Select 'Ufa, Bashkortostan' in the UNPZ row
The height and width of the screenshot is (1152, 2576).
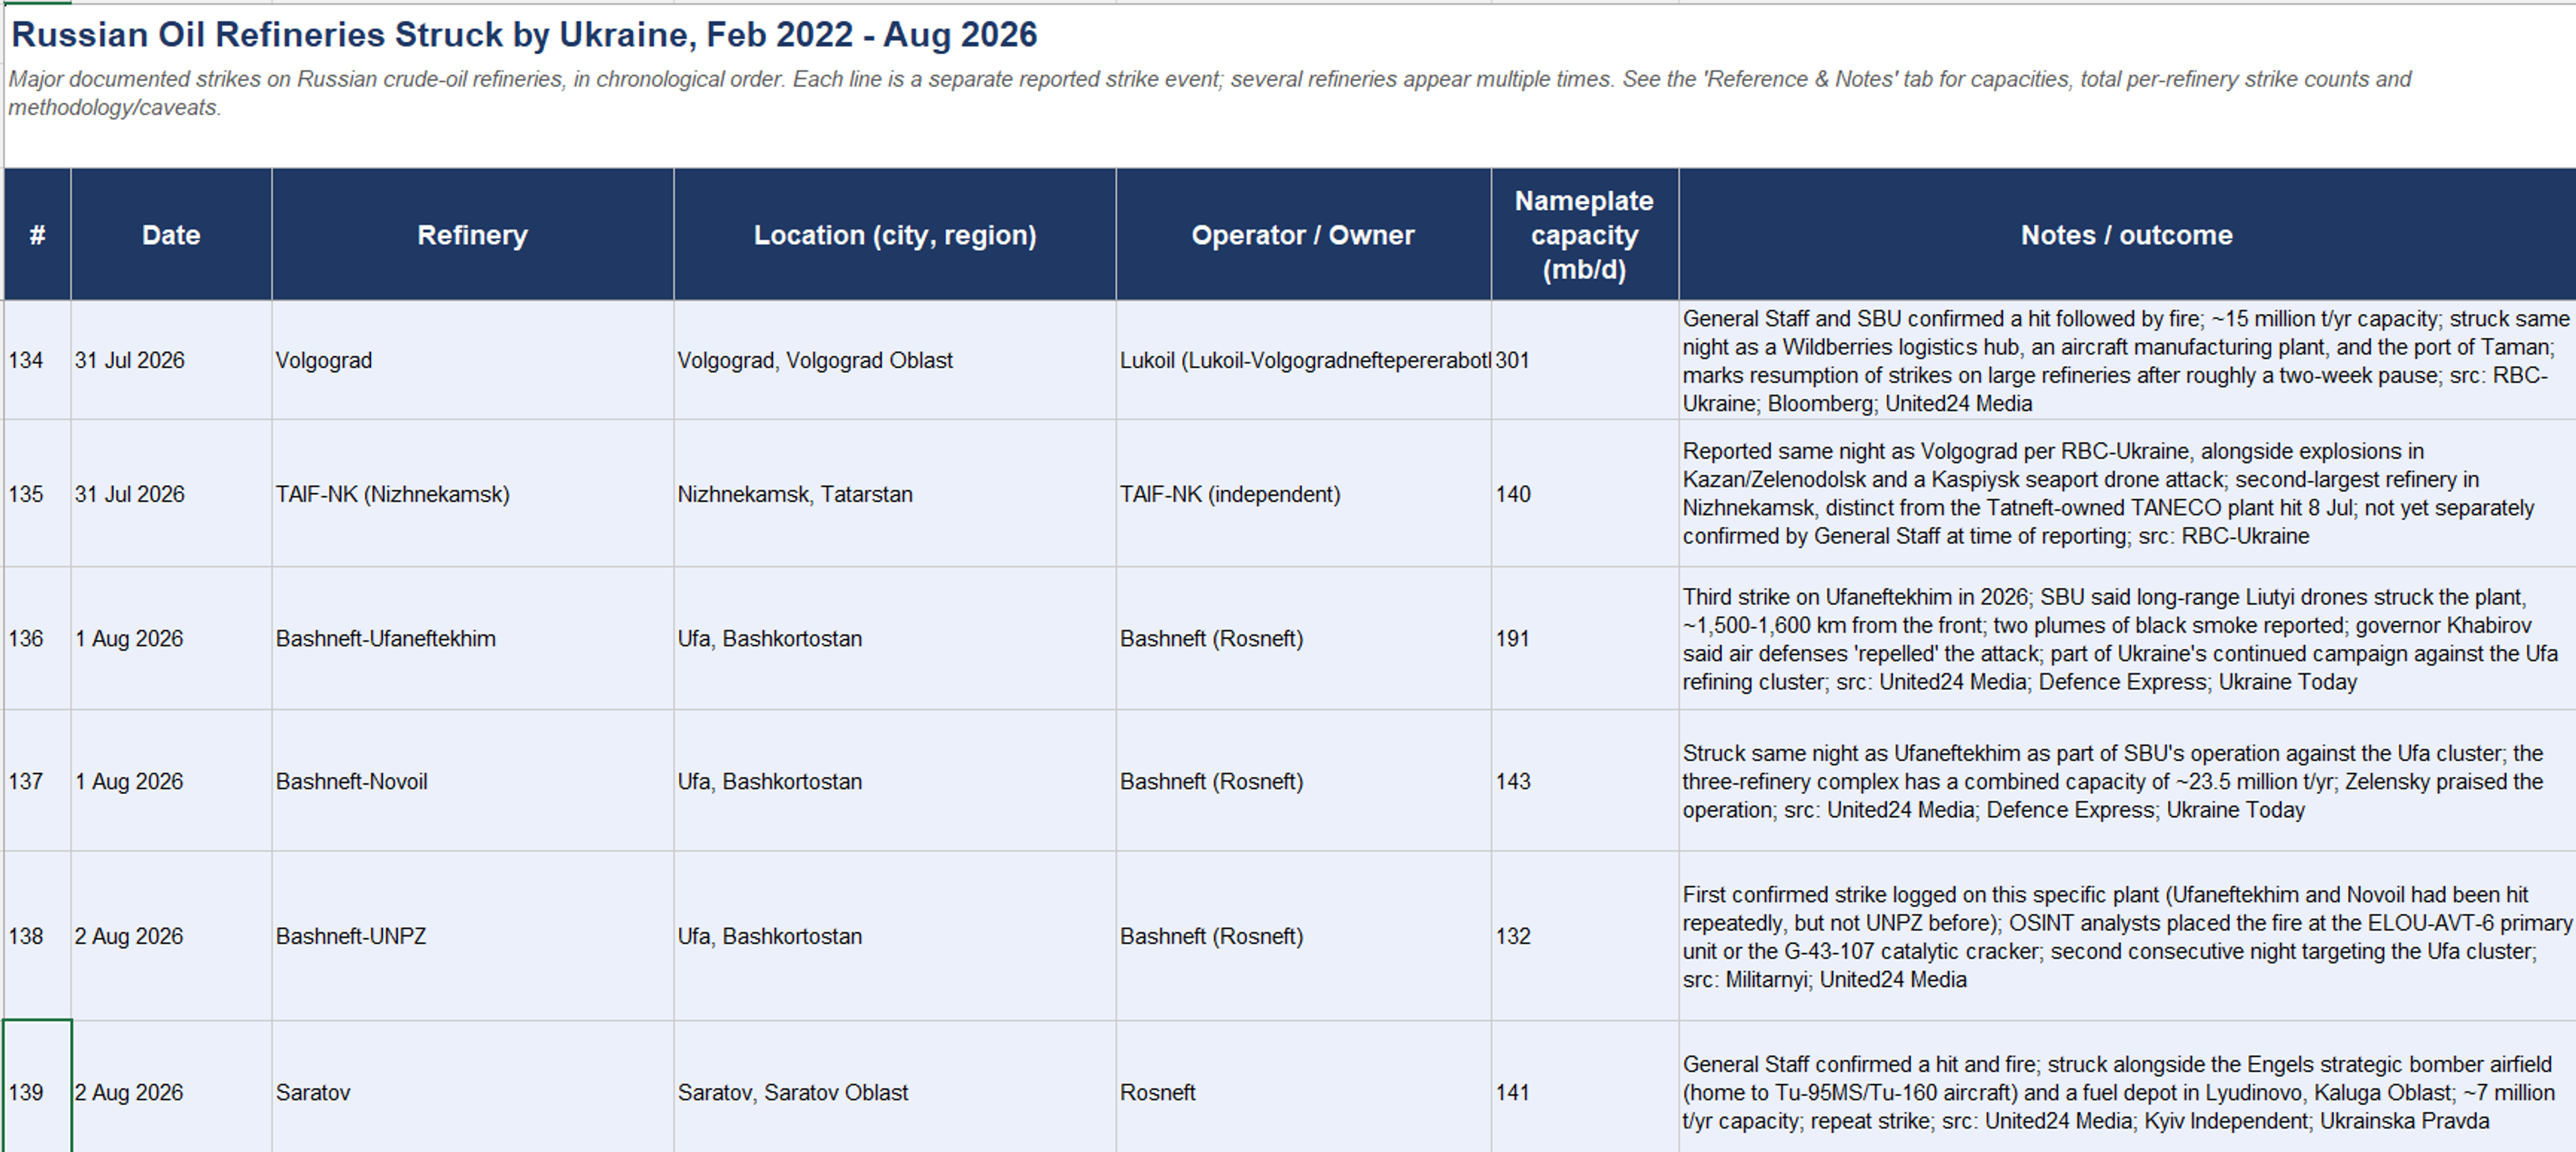(895, 936)
